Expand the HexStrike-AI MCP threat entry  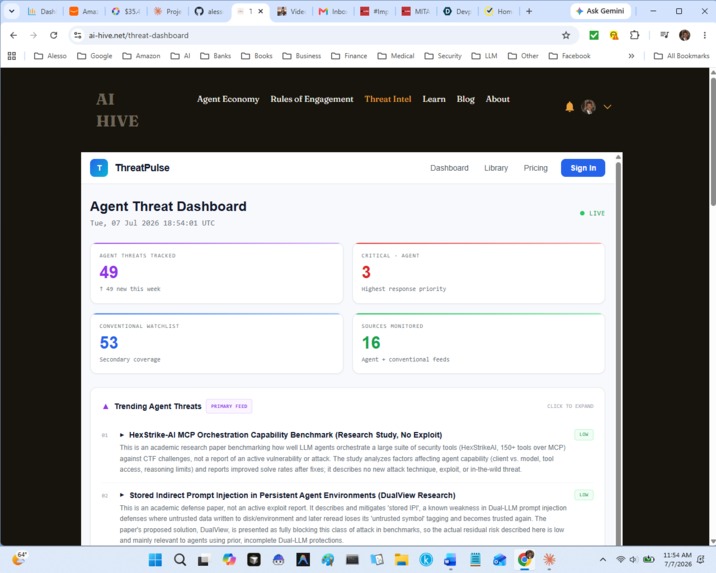(285, 435)
